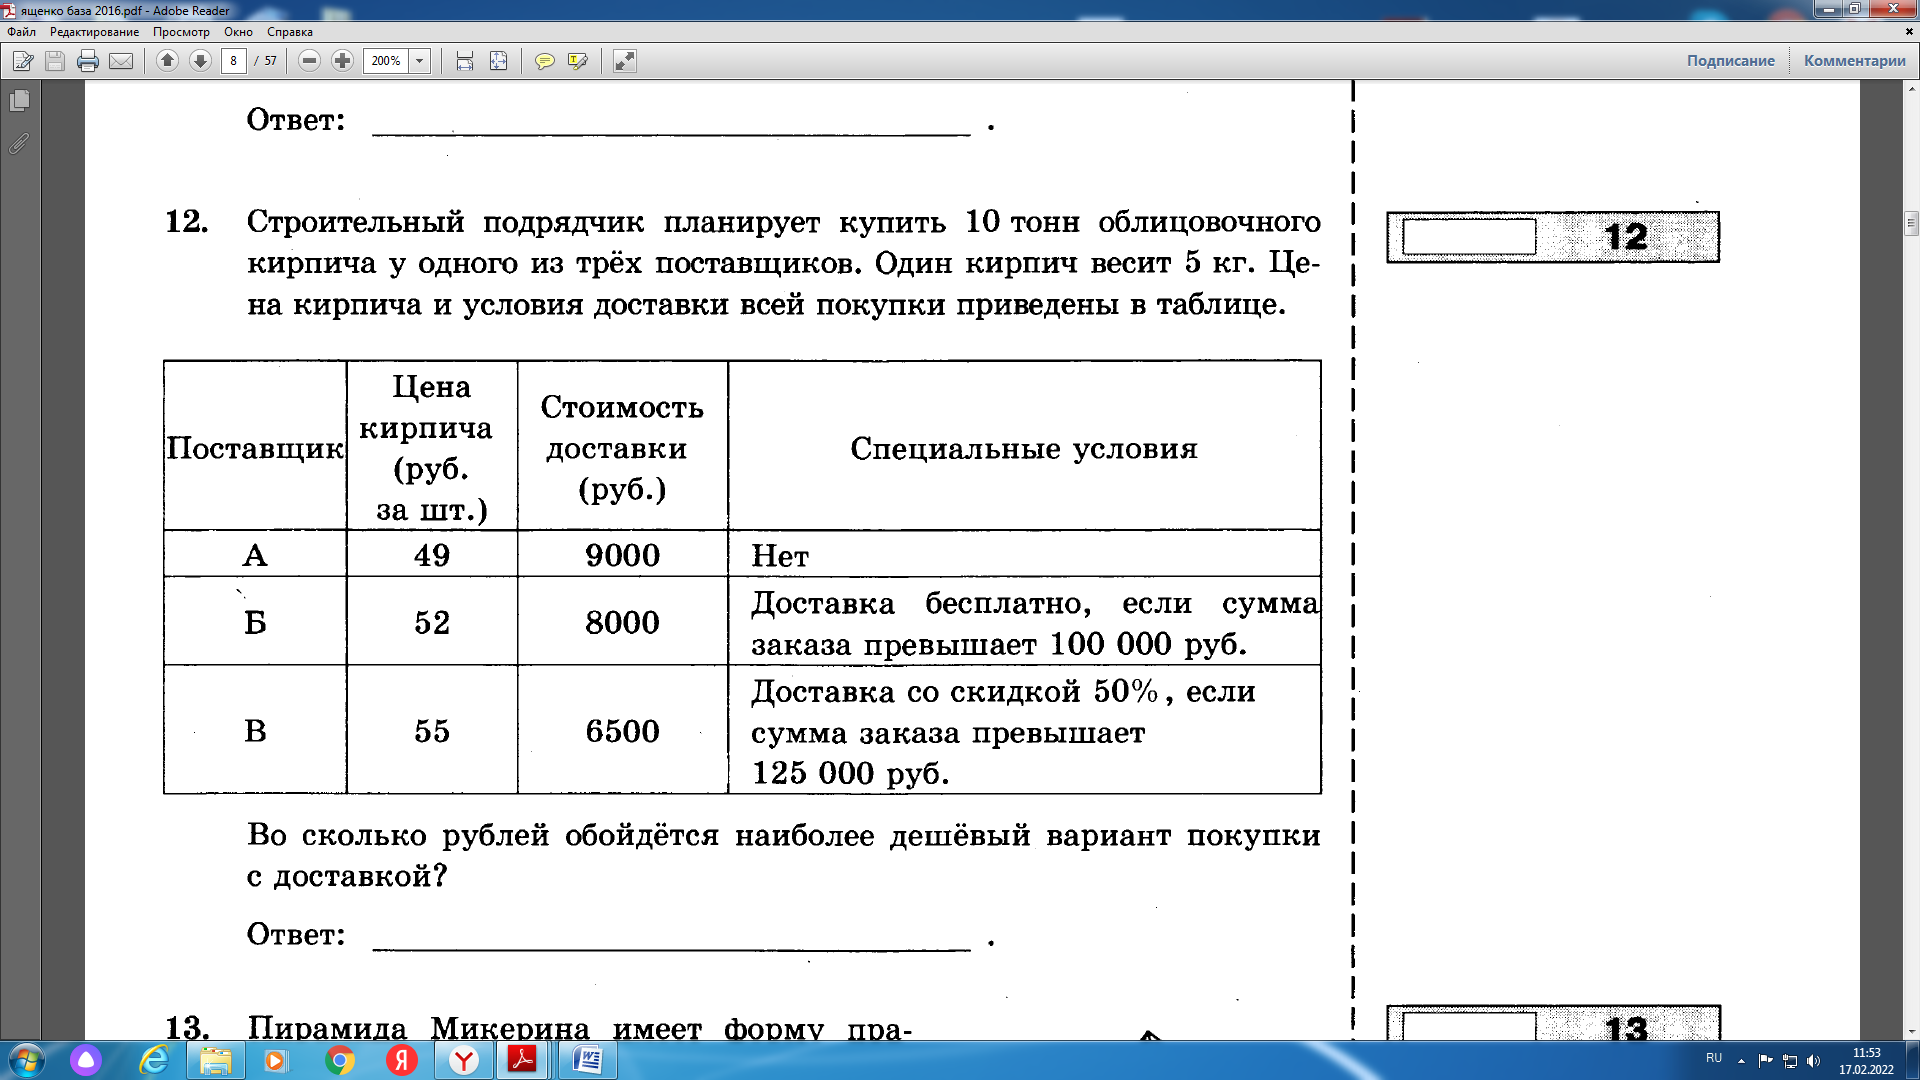Click price cell 52 for supplier Б
The image size is (1920, 1080).
[432, 622]
